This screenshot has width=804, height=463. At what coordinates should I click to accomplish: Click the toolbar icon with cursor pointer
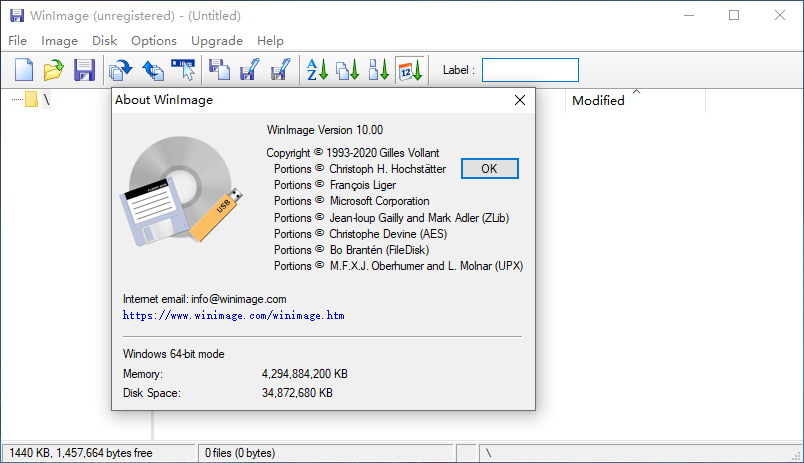[x=183, y=70]
